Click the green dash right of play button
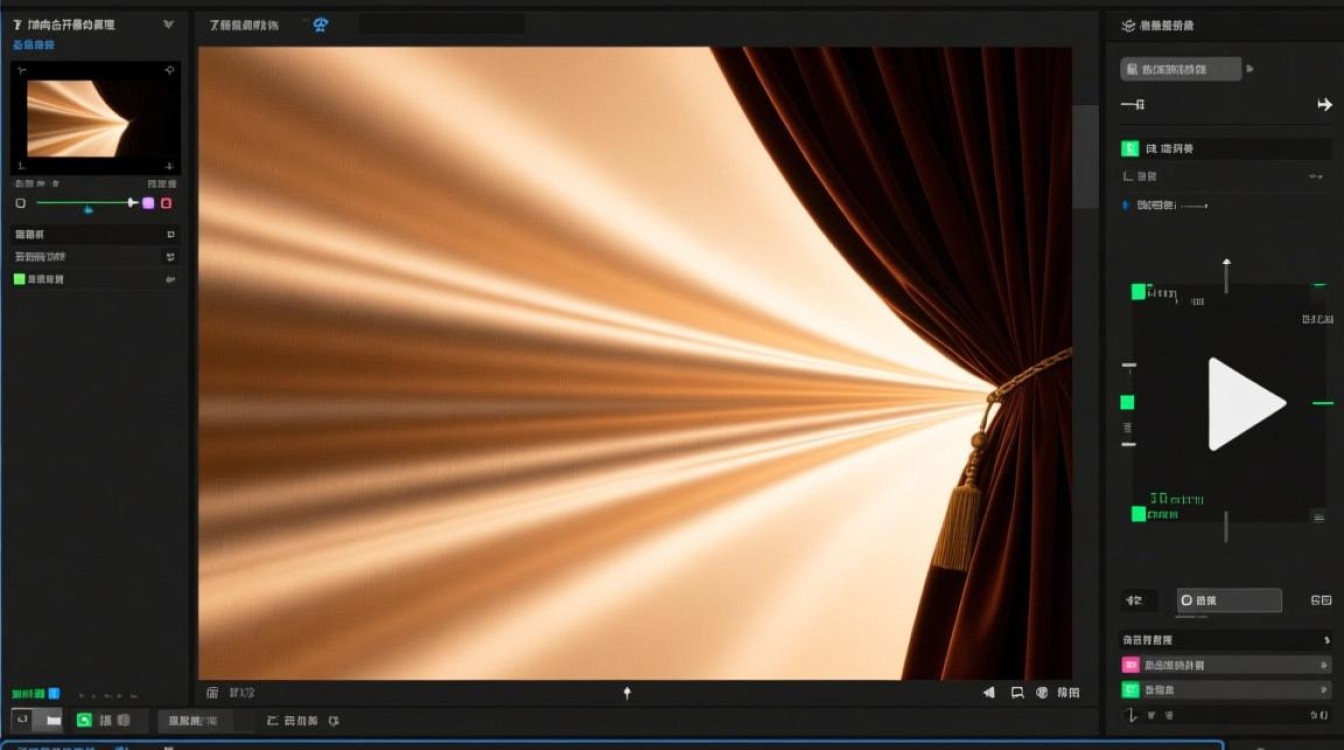1344x750 pixels. [x=1323, y=403]
